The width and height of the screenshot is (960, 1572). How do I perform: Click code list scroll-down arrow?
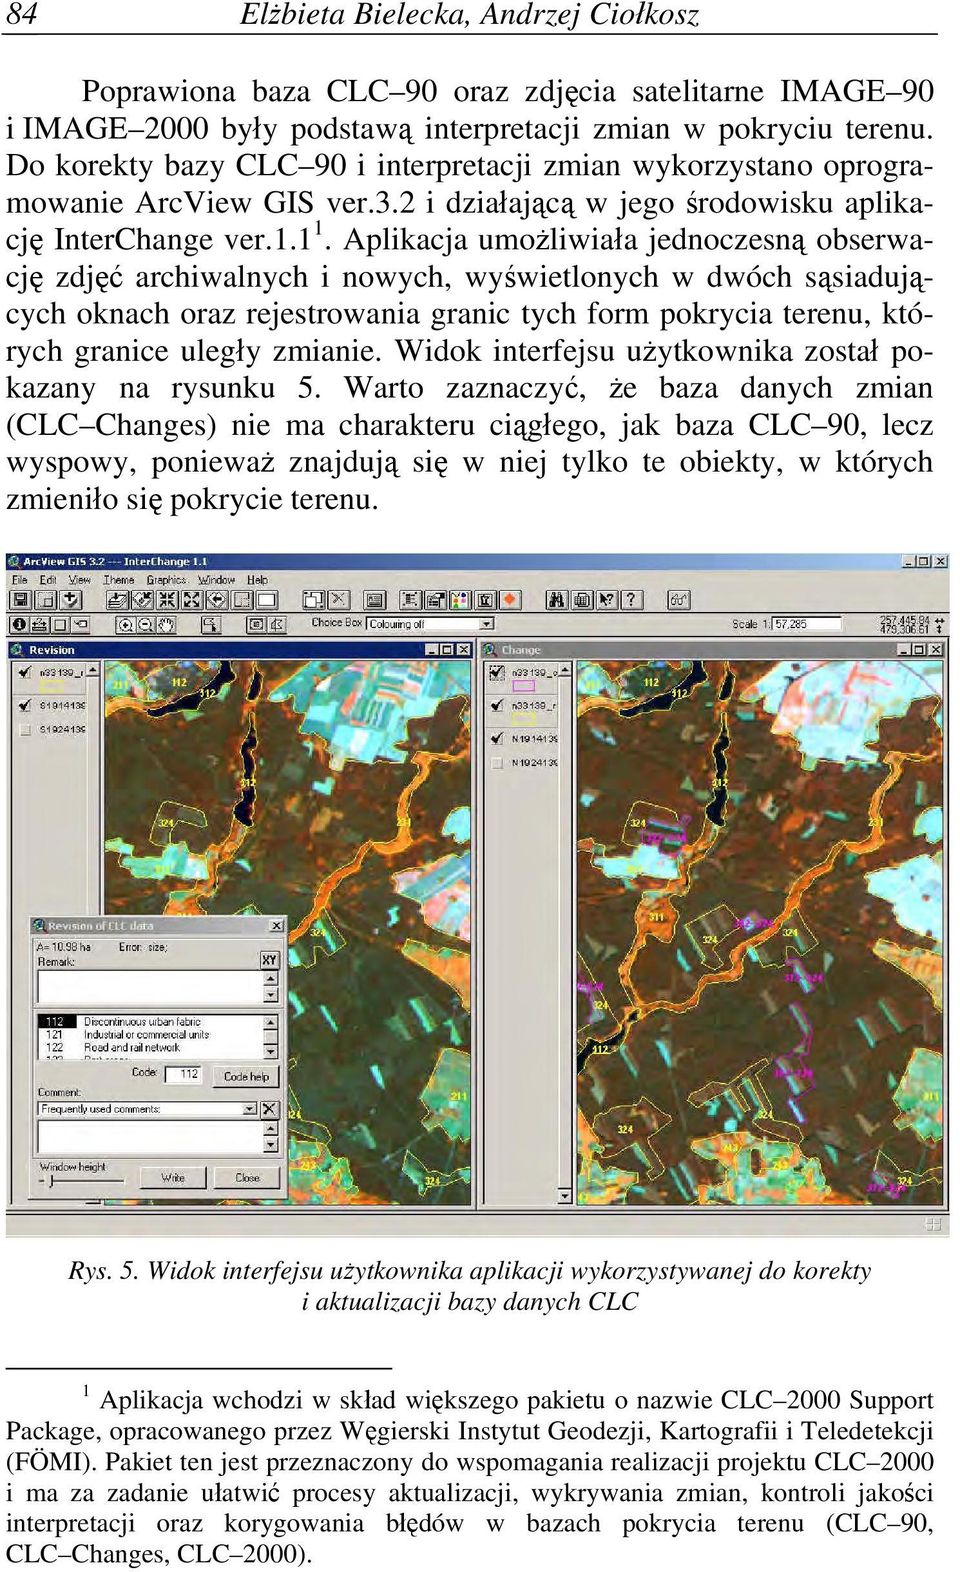[271, 1052]
